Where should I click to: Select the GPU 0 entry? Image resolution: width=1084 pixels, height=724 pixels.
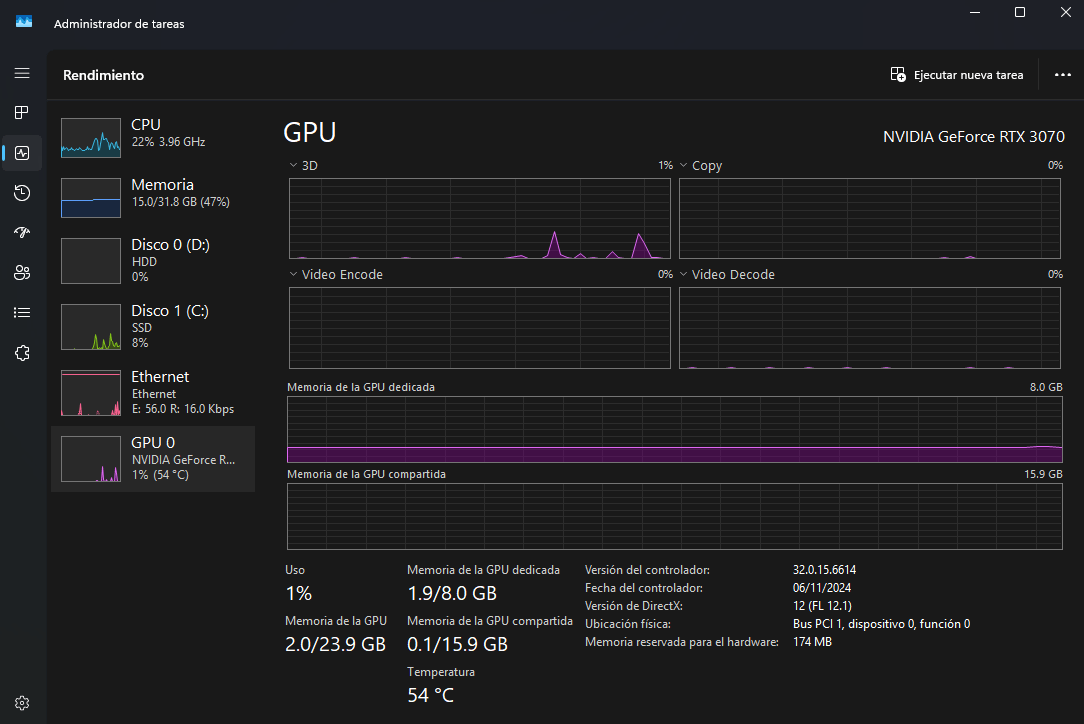pyautogui.click(x=153, y=458)
